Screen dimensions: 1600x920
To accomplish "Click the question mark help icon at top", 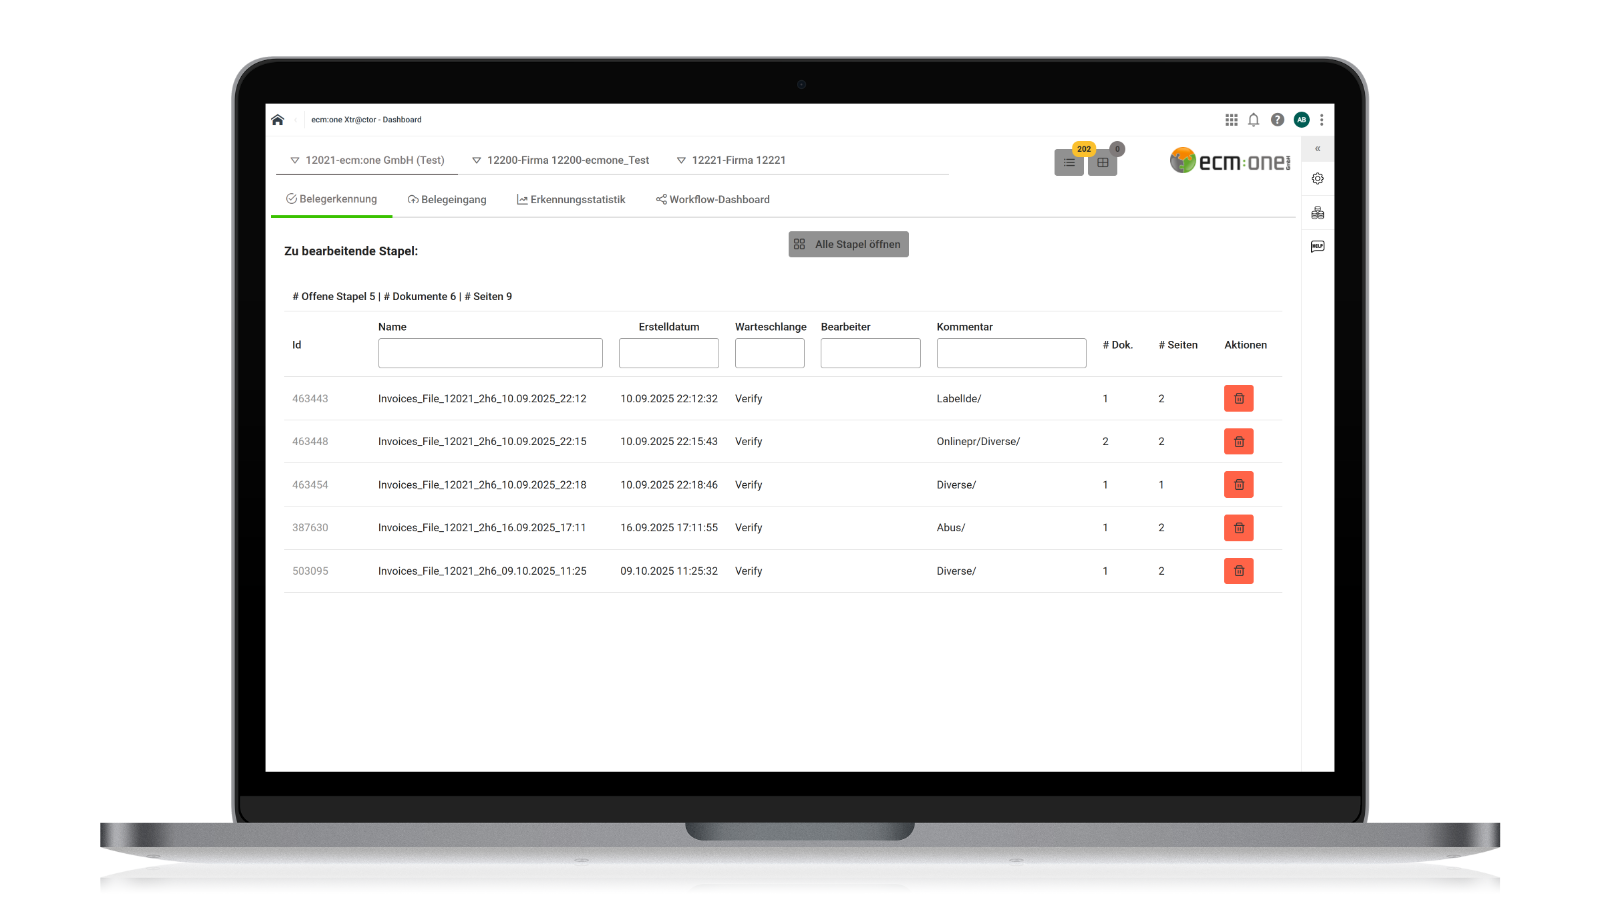I will click(1277, 119).
